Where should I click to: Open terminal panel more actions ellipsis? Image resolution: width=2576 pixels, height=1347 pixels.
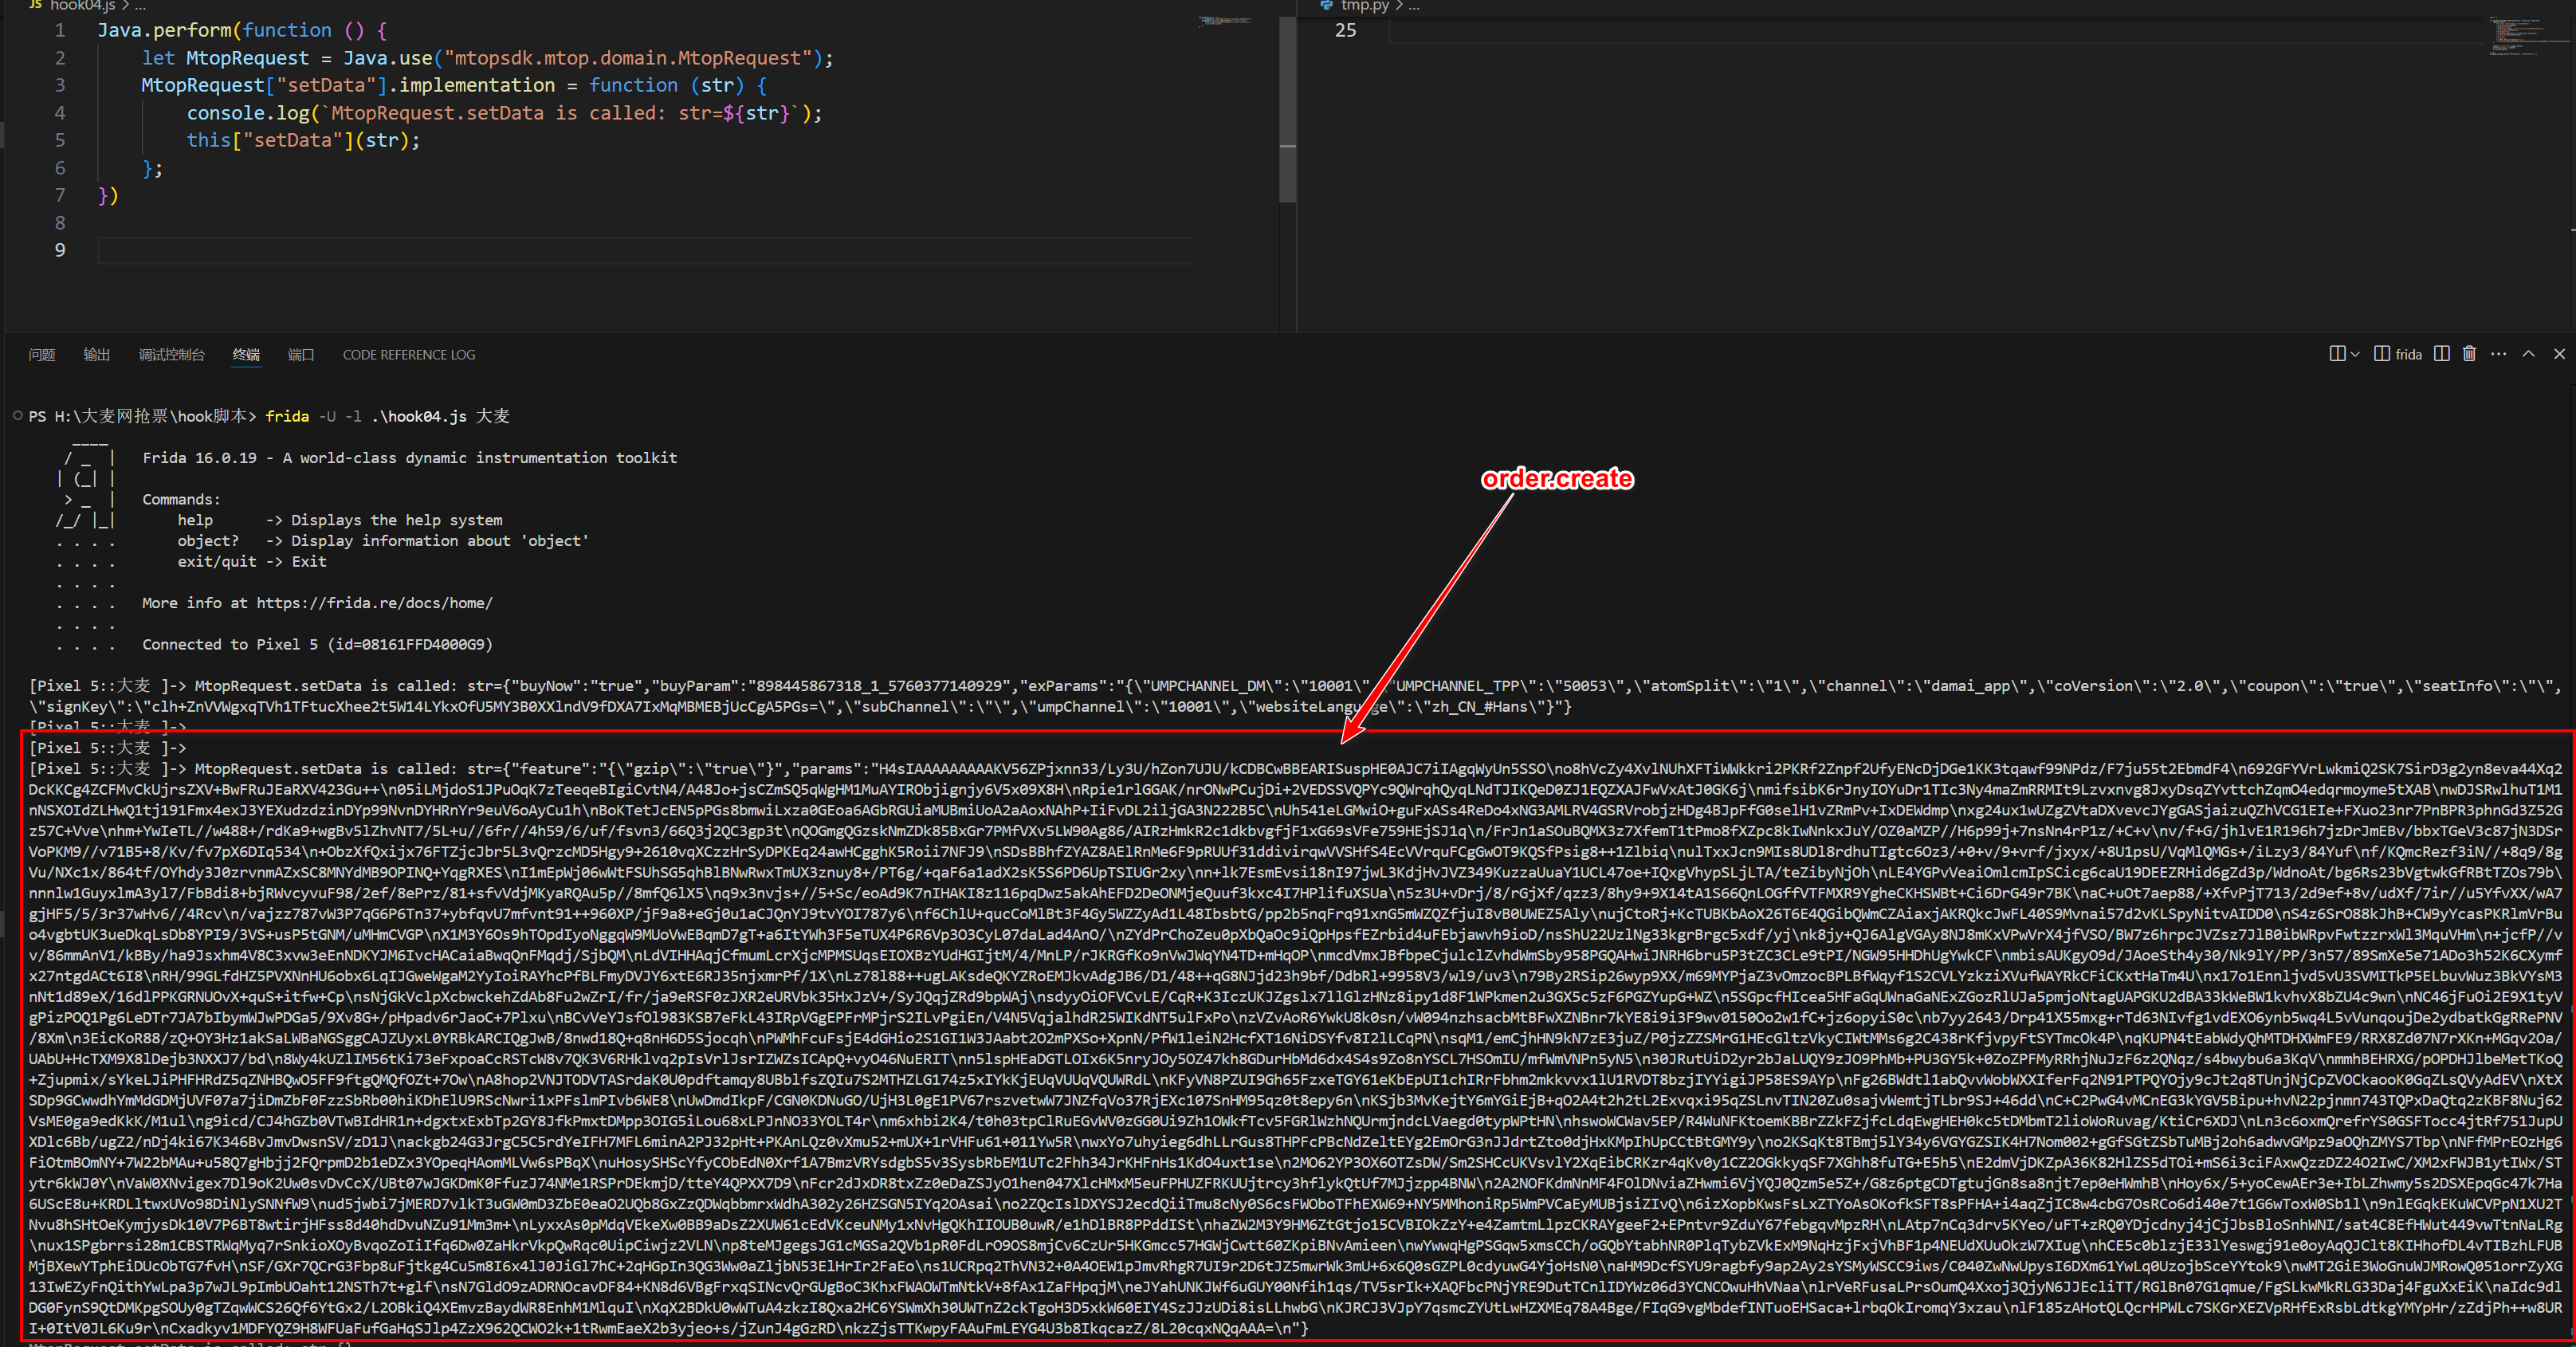2498,354
